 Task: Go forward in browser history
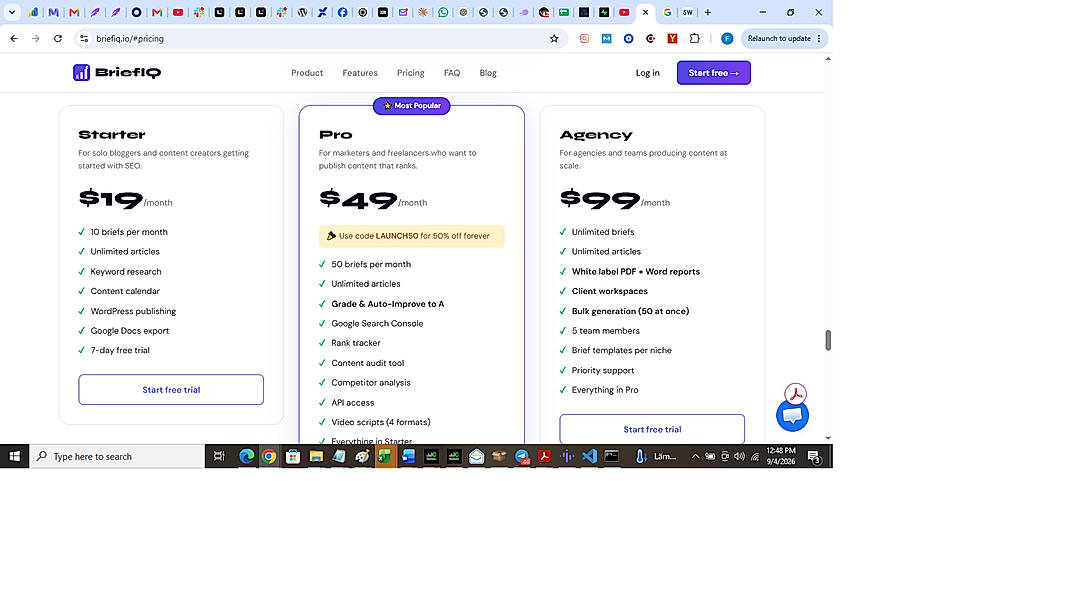tap(35, 39)
